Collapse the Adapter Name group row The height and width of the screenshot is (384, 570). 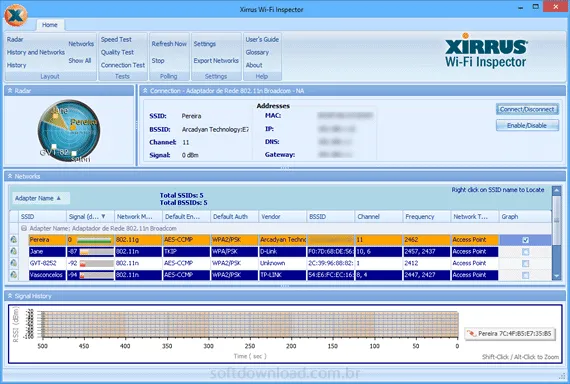click(x=24, y=228)
